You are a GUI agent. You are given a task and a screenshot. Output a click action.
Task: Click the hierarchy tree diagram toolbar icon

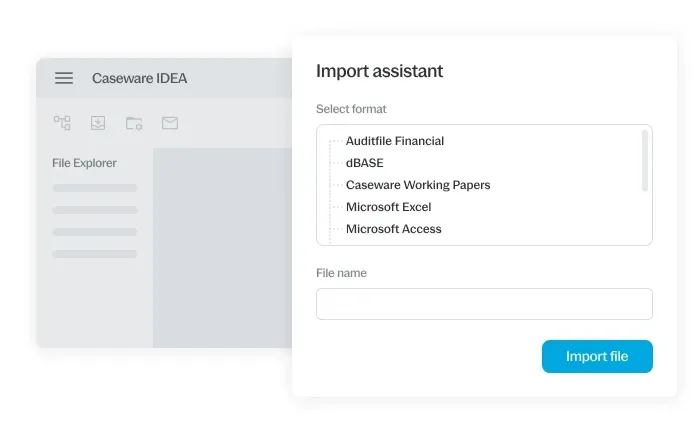tap(62, 123)
